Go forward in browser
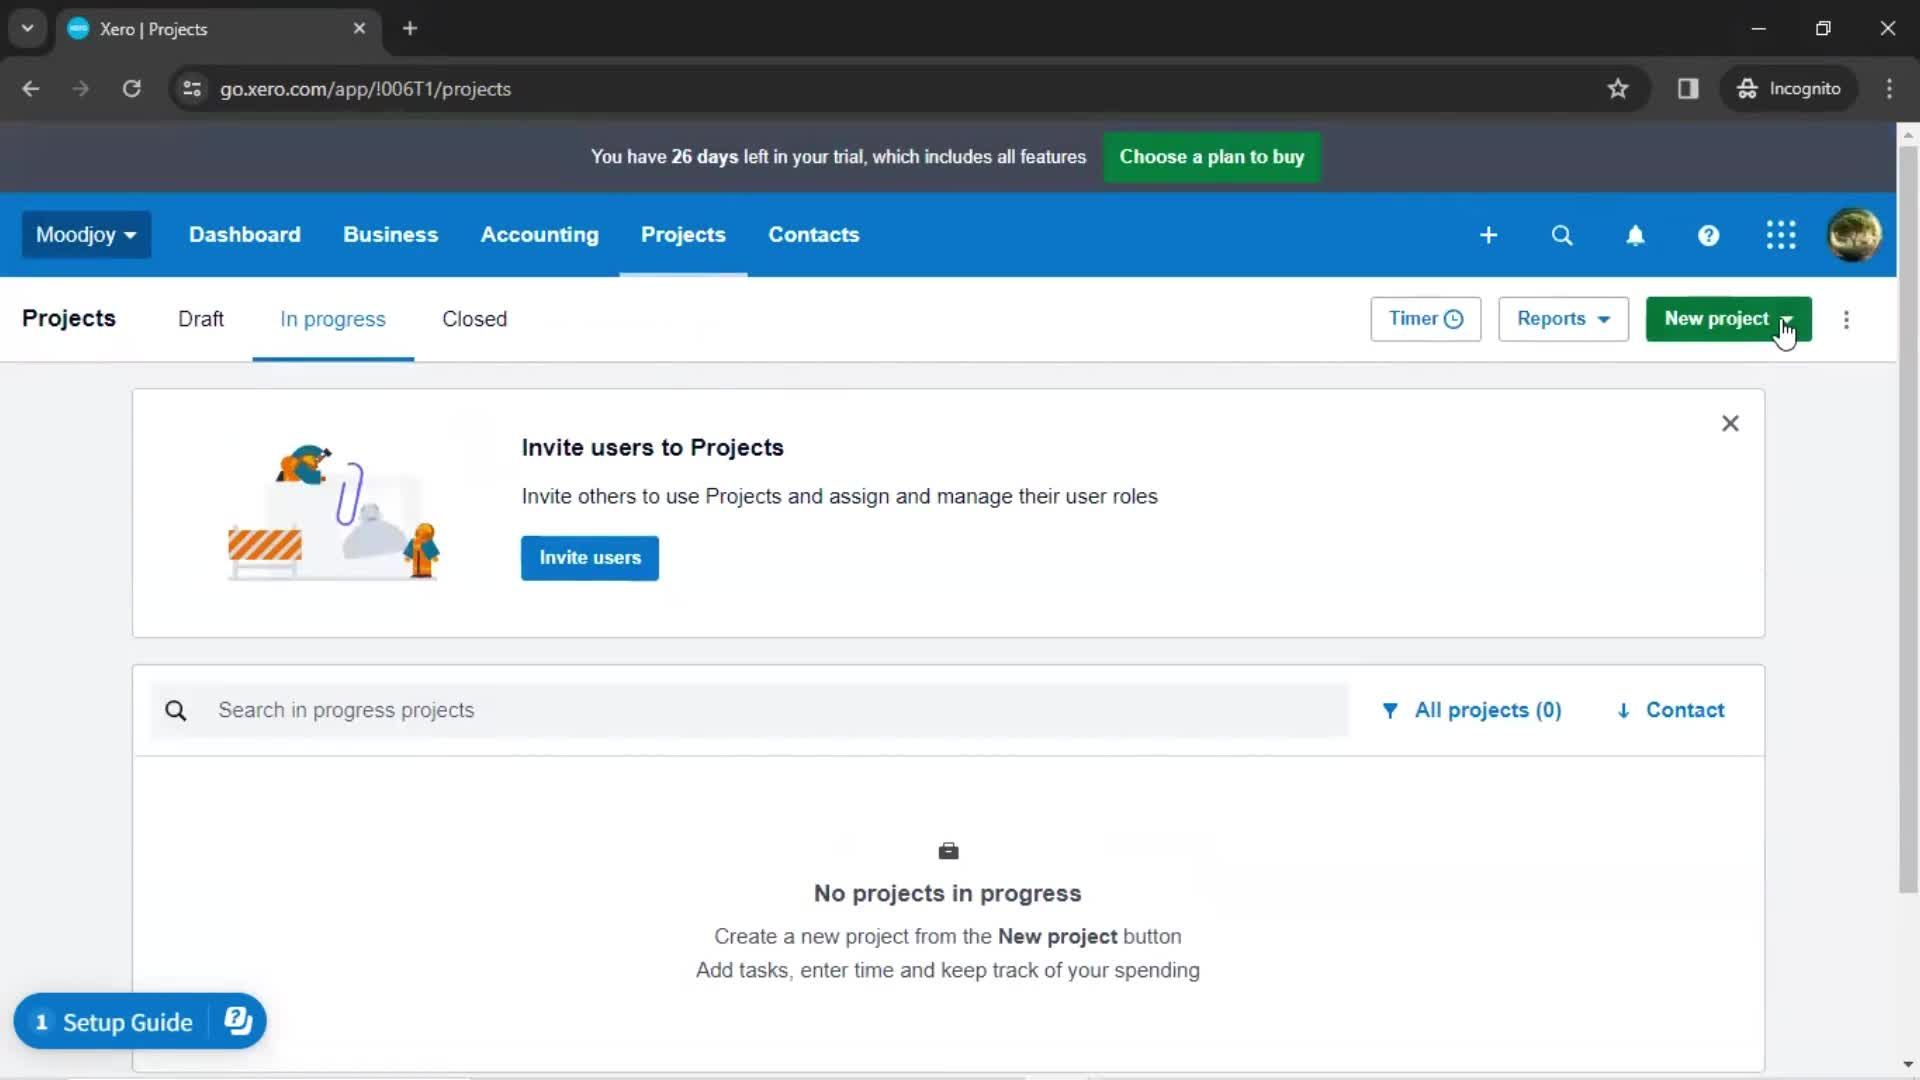Screen dimensions: 1920x1080 [81, 89]
